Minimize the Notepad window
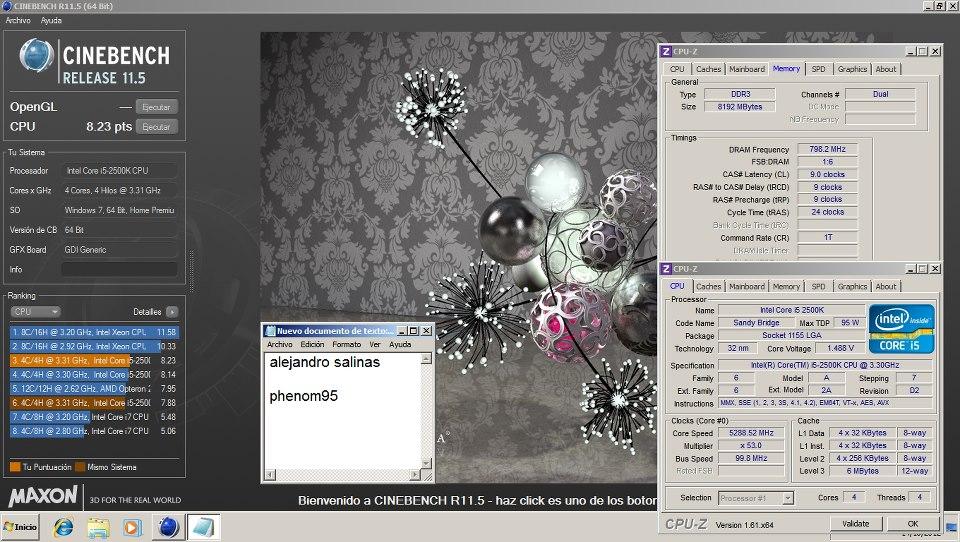 (402, 331)
